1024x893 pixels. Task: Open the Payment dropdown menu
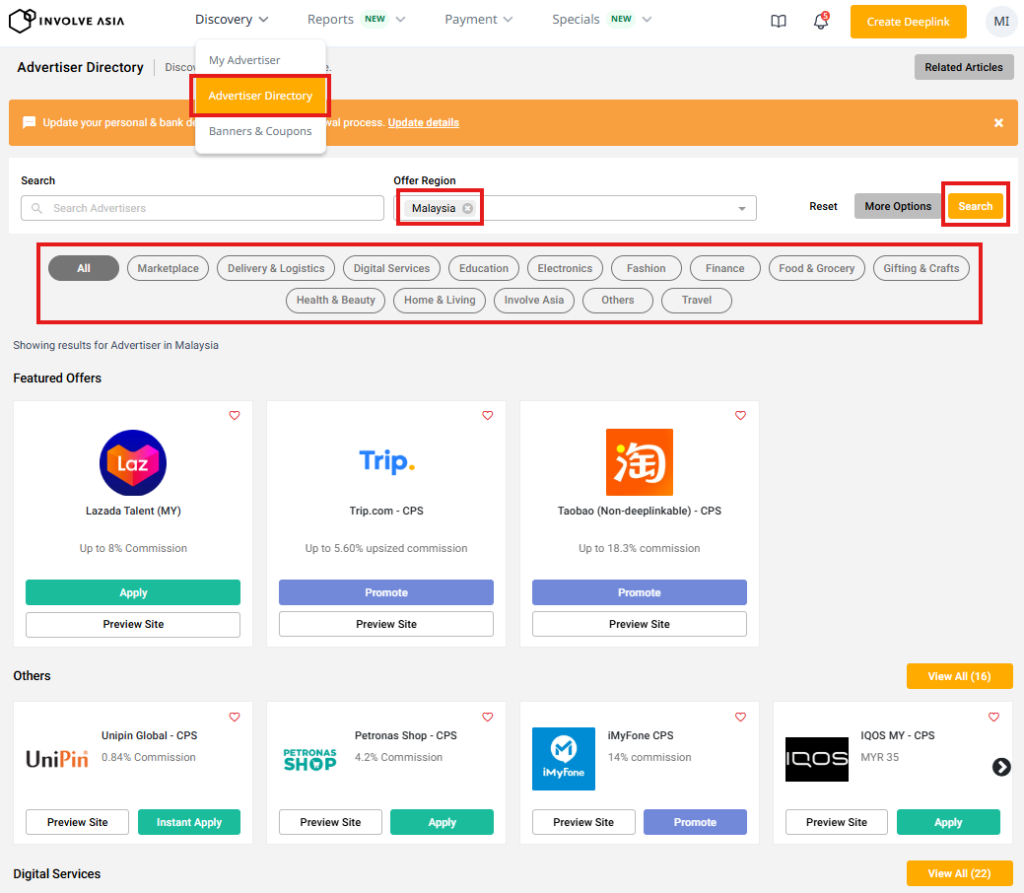point(478,19)
